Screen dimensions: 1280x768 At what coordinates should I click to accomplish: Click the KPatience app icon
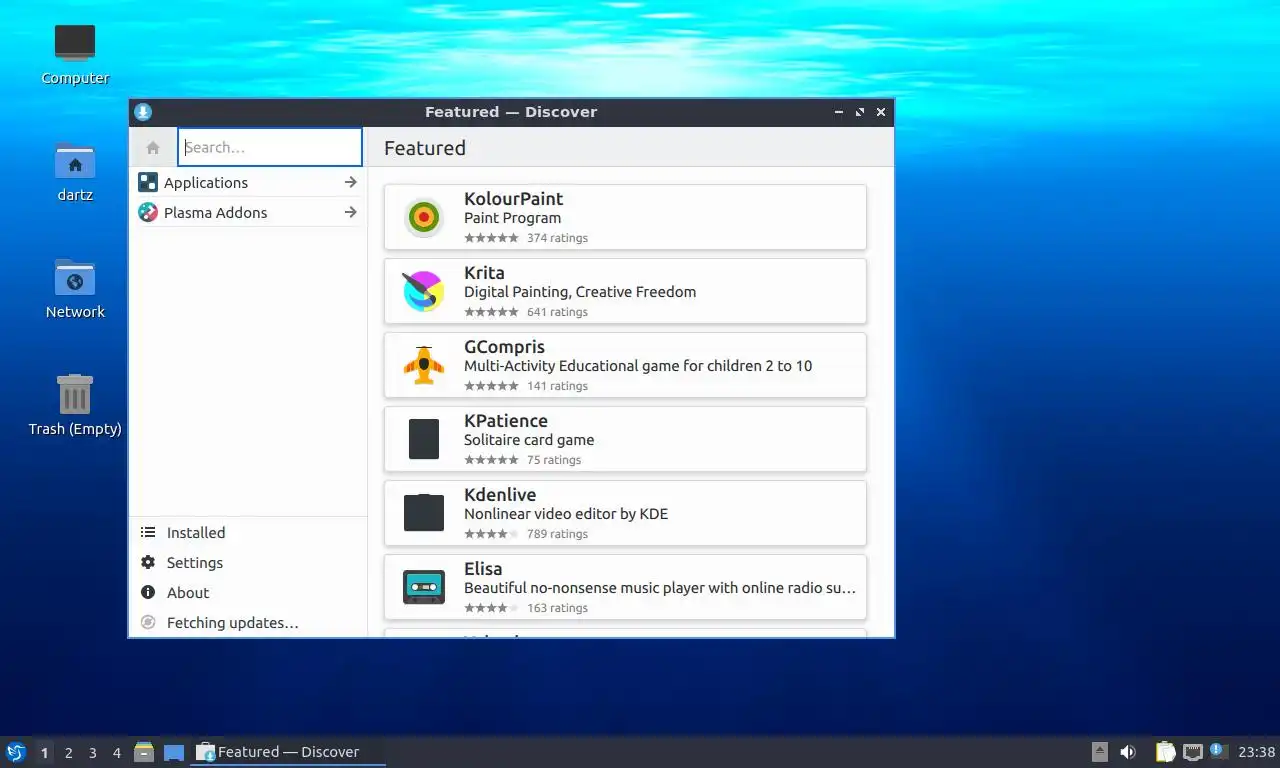[424, 439]
